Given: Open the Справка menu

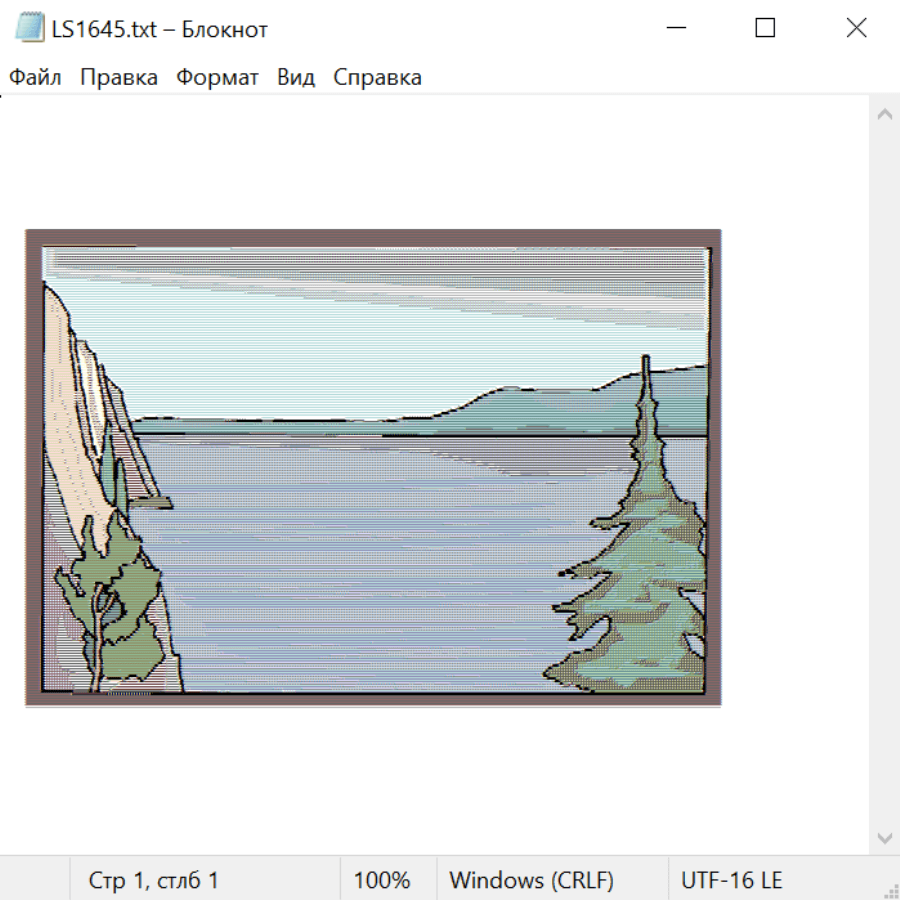Looking at the screenshot, I should [377, 77].
